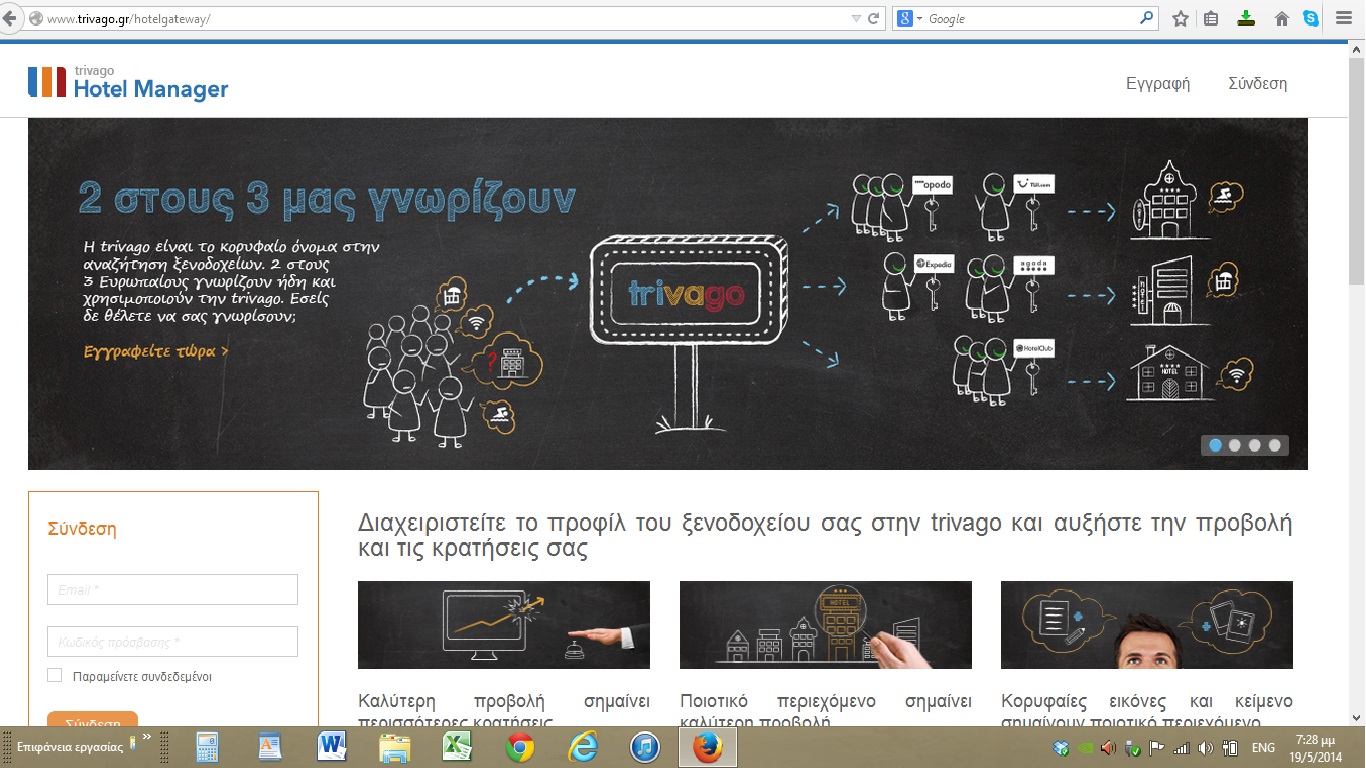Viewport: 1366px width, 768px height.
Task: Click scrollbar down arrow at the page's right edge
Action: click(x=1357, y=717)
